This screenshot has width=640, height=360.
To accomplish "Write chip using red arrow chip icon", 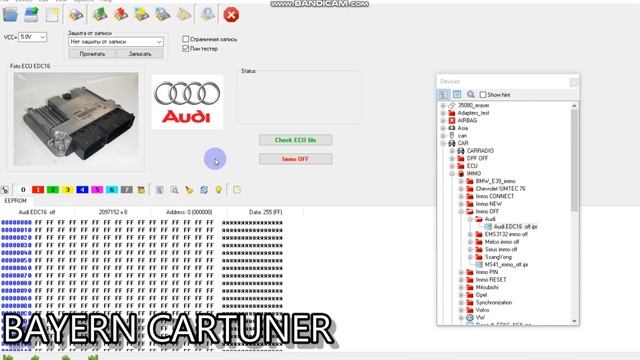I will (x=120, y=15).
